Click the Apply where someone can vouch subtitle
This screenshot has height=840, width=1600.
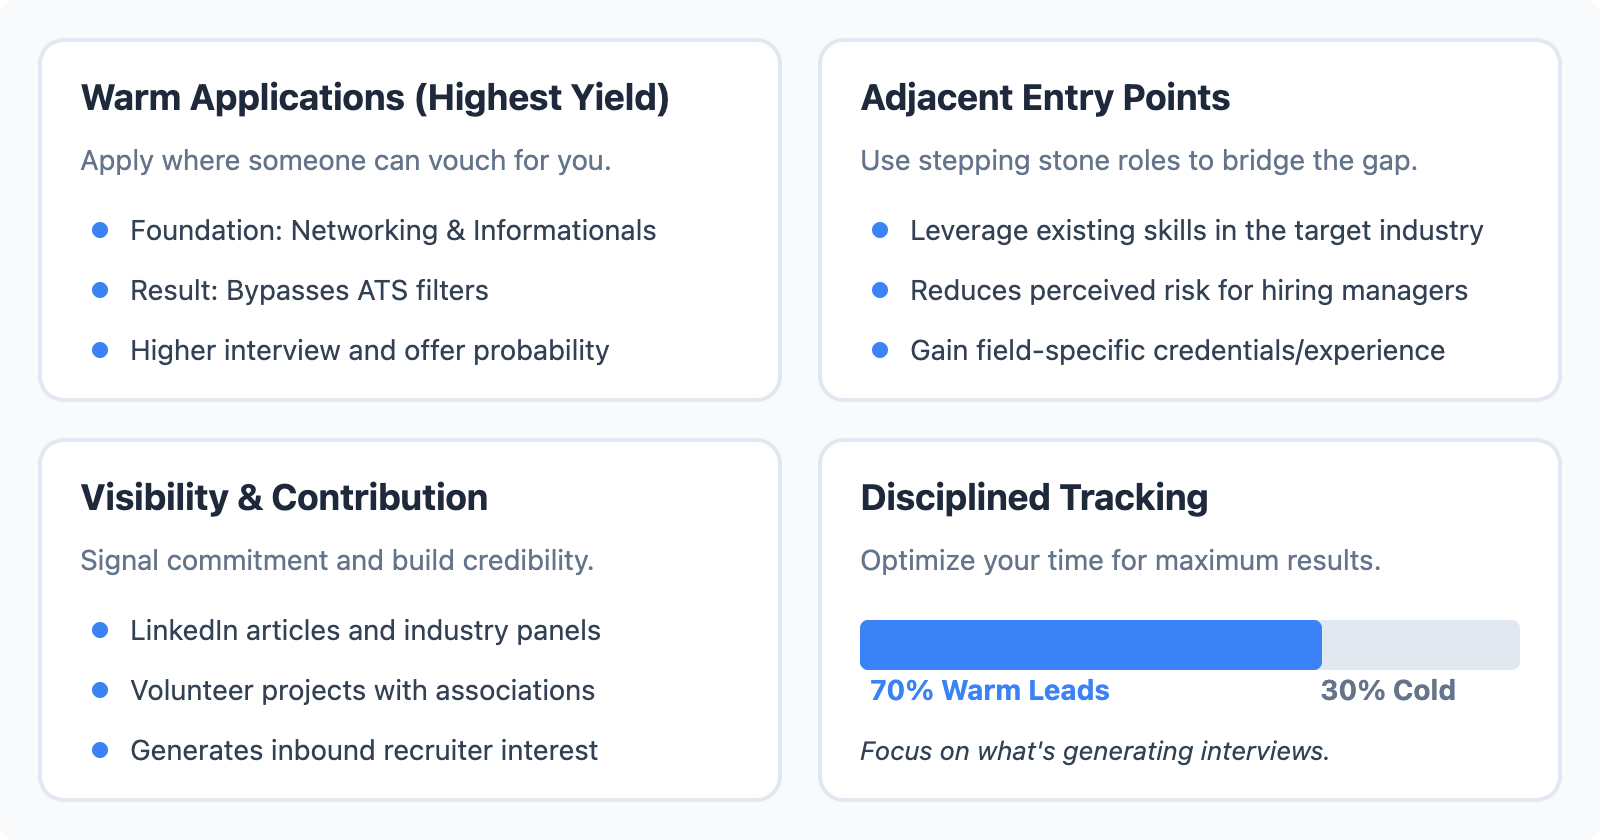coord(345,161)
